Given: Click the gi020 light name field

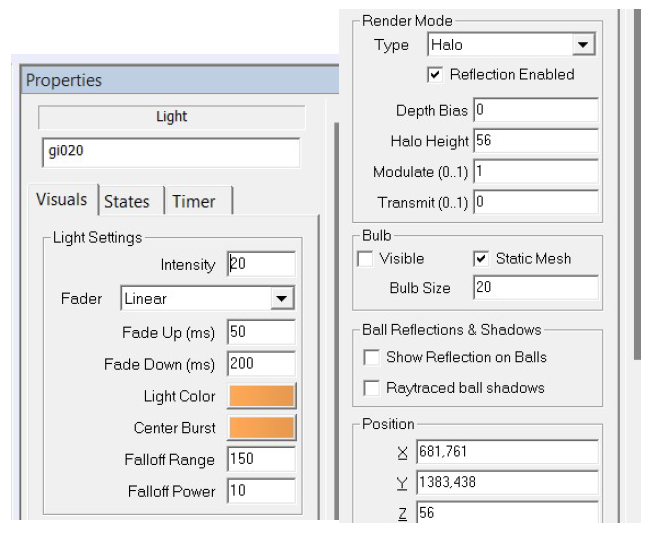Looking at the screenshot, I should [171, 152].
